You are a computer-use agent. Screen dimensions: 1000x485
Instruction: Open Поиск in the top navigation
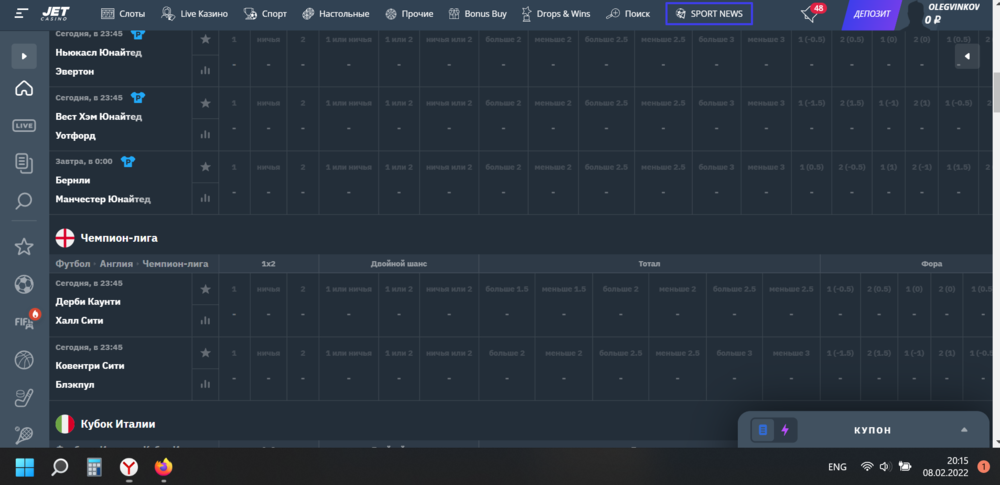(628, 13)
